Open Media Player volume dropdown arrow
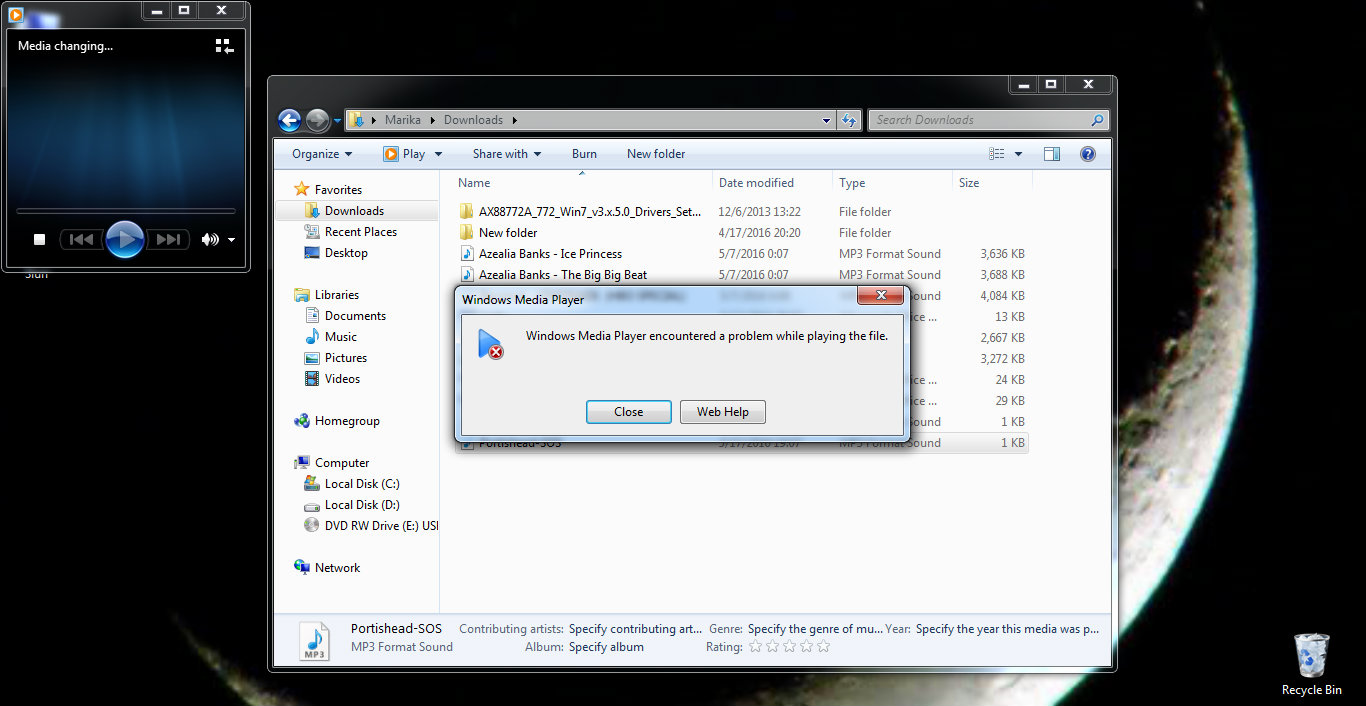Viewport: 1366px width, 706px height. 232,240
